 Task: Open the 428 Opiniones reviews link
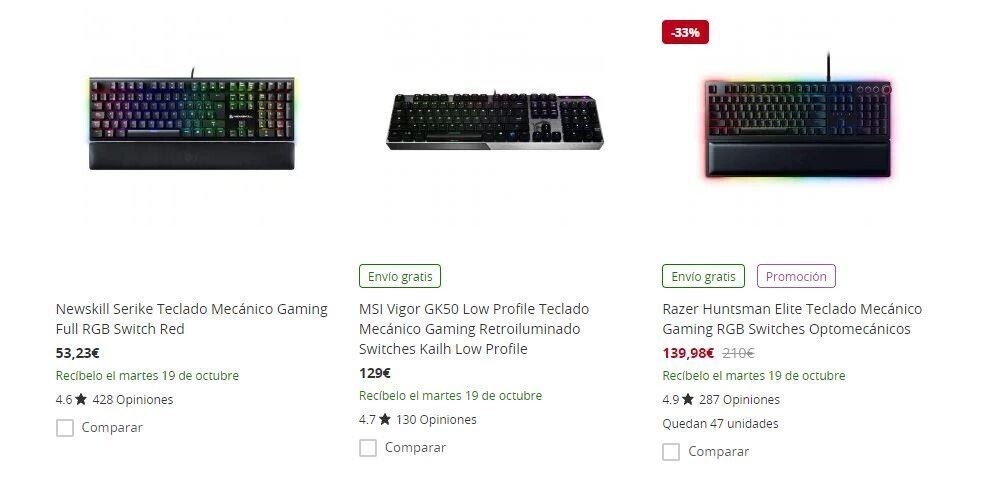[132, 400]
